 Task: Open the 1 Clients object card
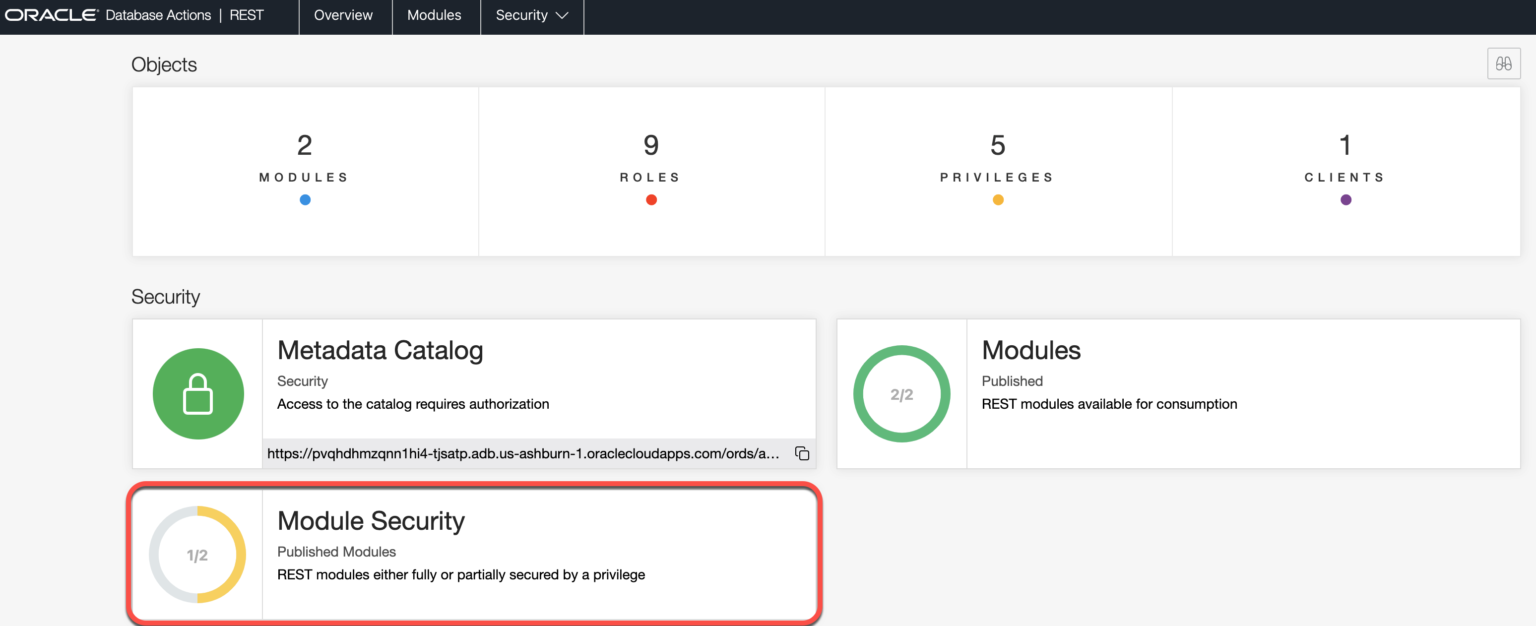coord(1346,171)
